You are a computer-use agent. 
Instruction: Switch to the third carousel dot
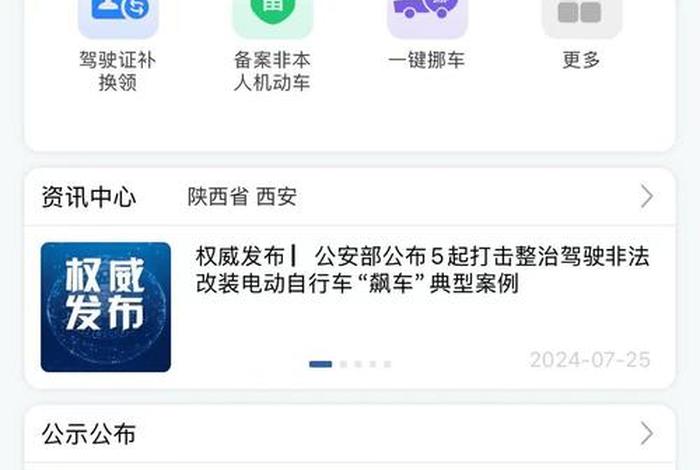(358, 364)
